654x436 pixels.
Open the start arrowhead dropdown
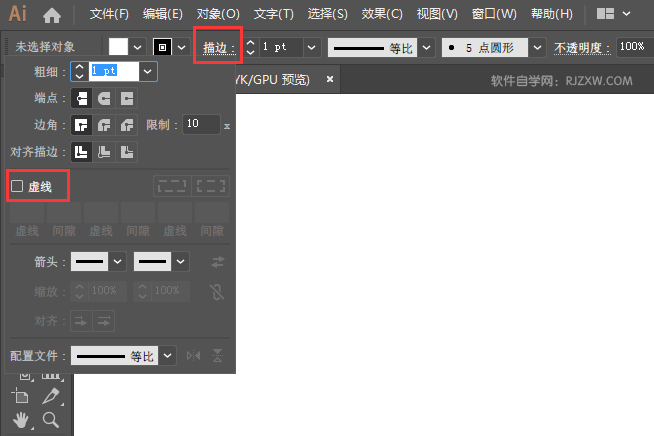118,262
